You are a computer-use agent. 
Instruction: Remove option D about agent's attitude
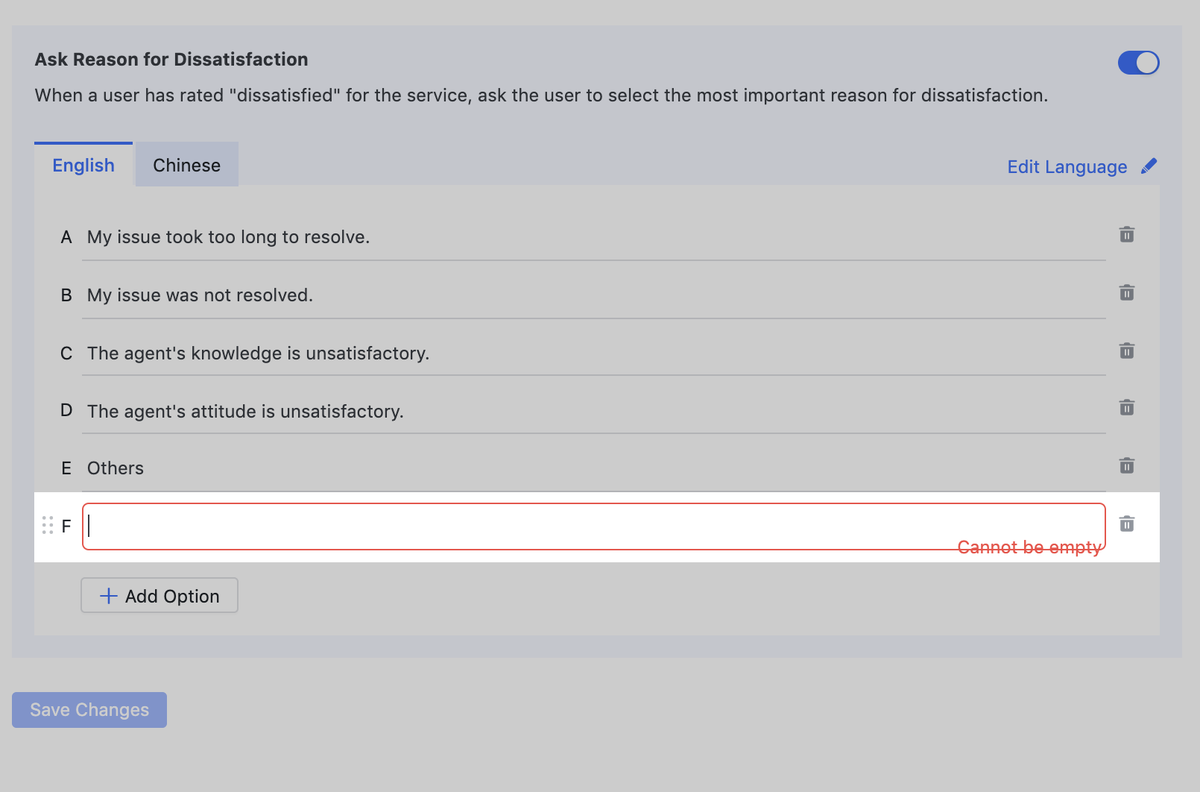1126,408
